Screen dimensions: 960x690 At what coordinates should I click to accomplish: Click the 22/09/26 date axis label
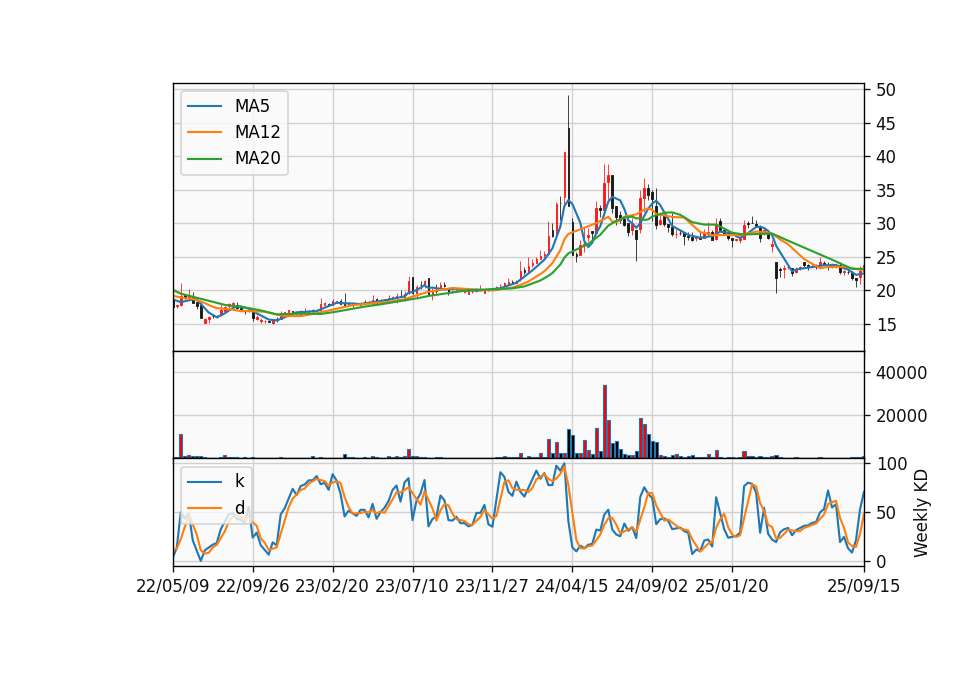tap(253, 587)
